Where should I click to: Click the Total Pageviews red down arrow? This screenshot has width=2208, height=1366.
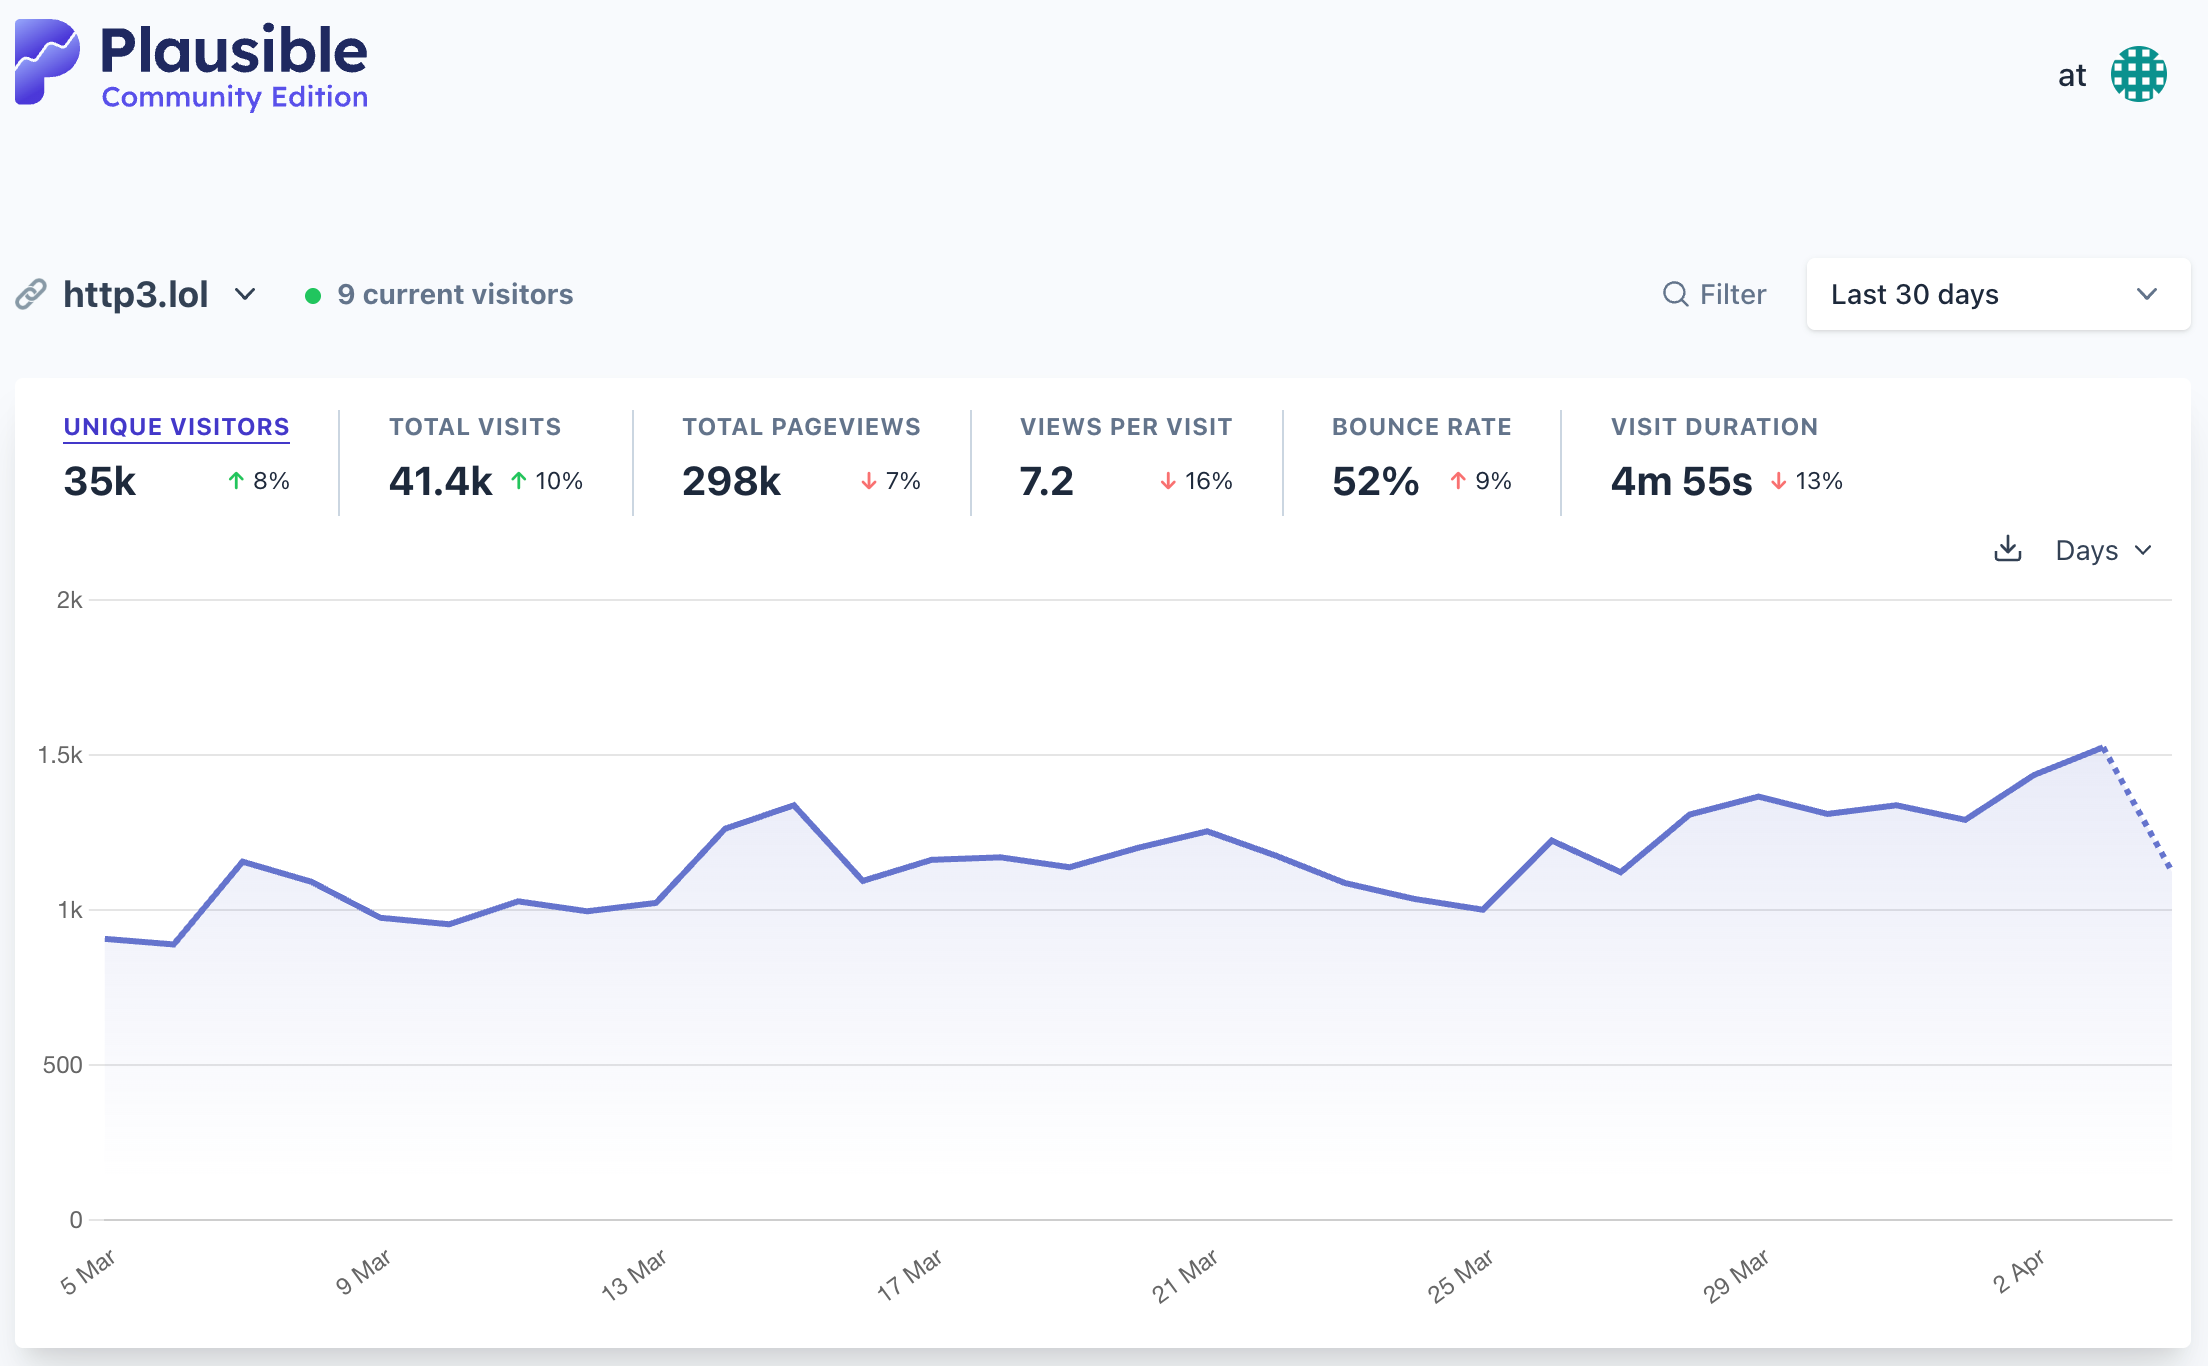(x=868, y=482)
